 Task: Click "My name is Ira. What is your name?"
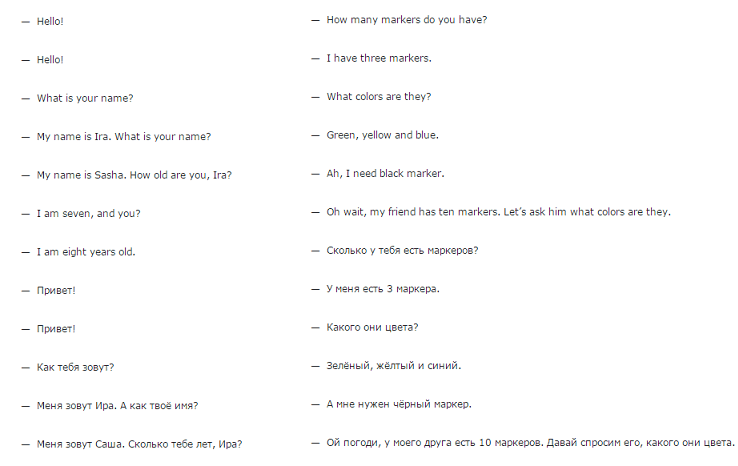(123, 136)
